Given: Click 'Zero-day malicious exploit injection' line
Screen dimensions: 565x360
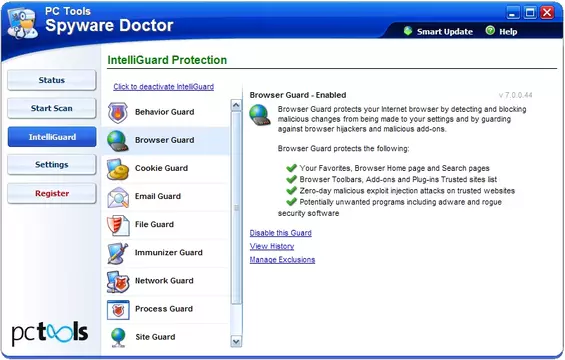Looking at the screenshot, I should click(x=407, y=191).
